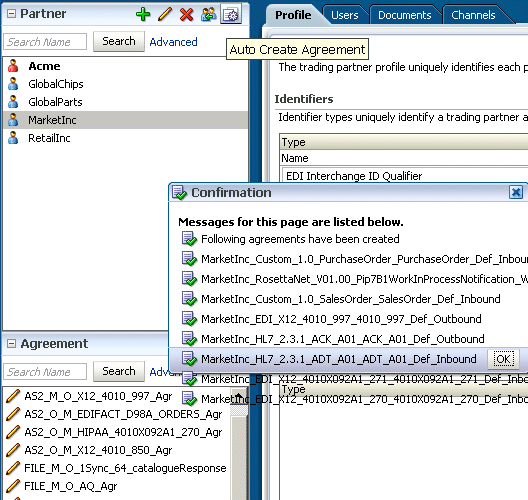Click the partner Search button
This screenshot has width=528, height=500.
click(x=119, y=41)
